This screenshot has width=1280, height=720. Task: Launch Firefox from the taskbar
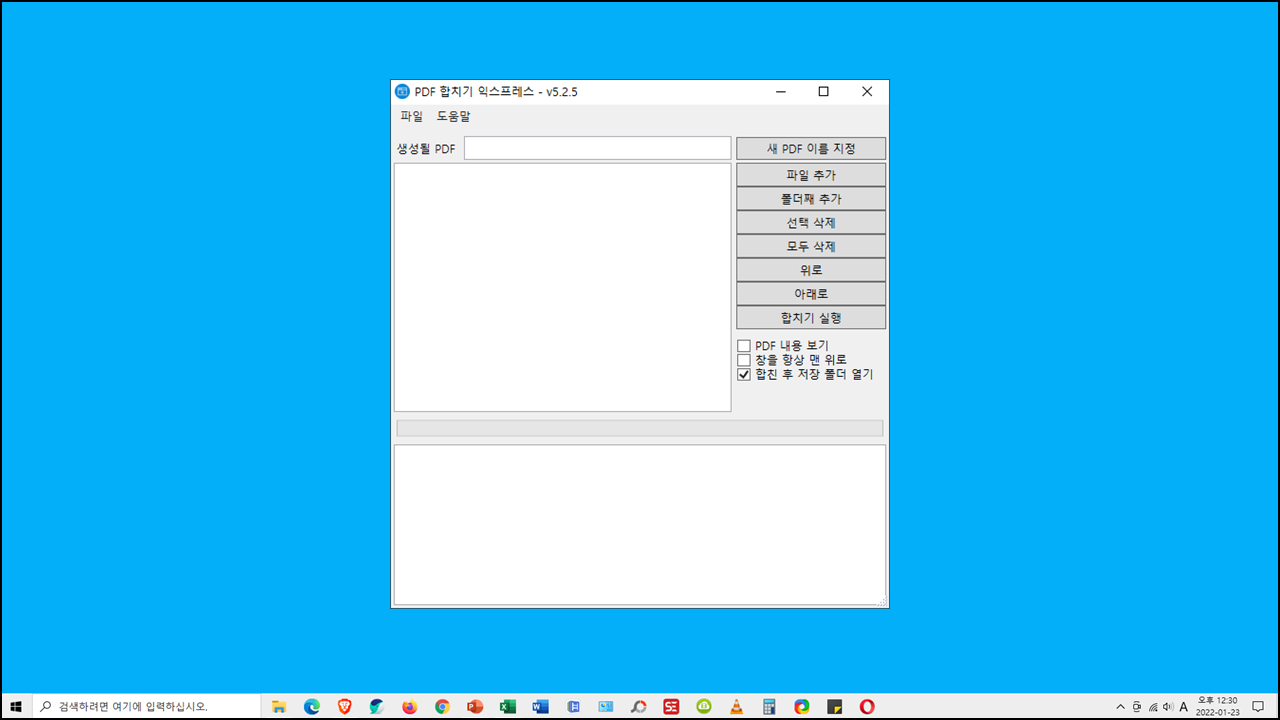pyautogui.click(x=410, y=707)
